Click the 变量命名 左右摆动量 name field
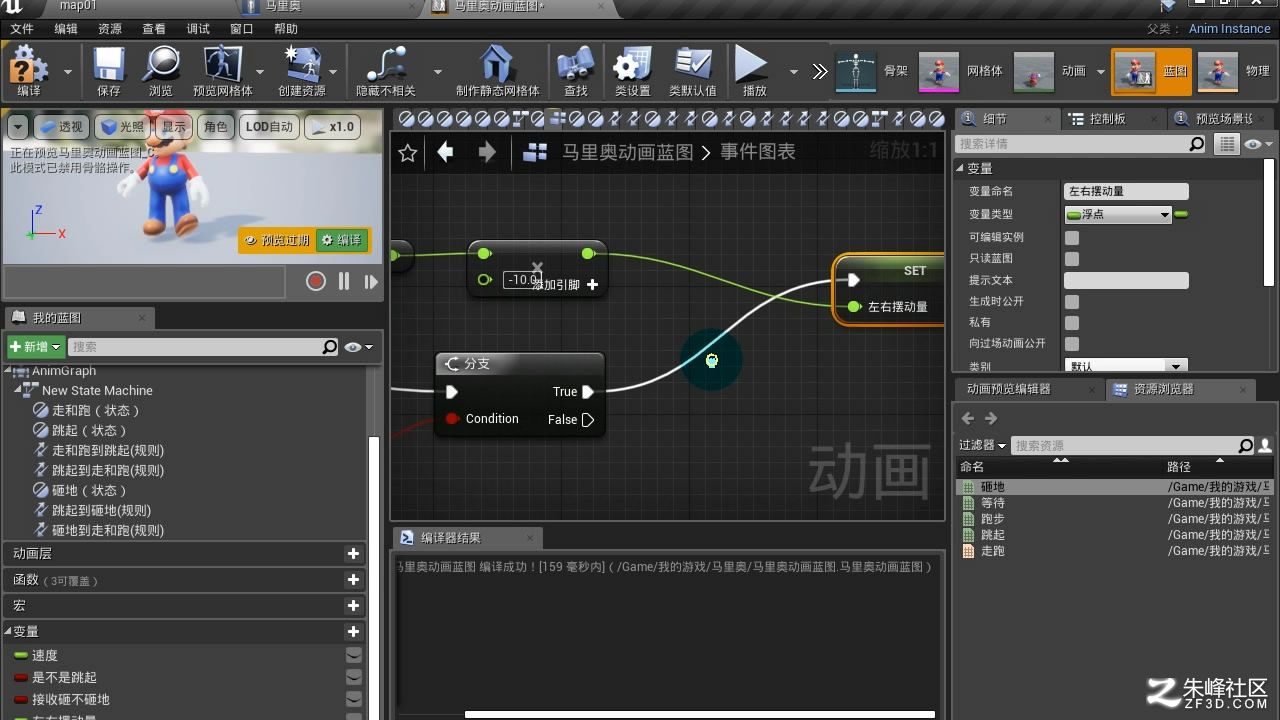 point(1126,191)
